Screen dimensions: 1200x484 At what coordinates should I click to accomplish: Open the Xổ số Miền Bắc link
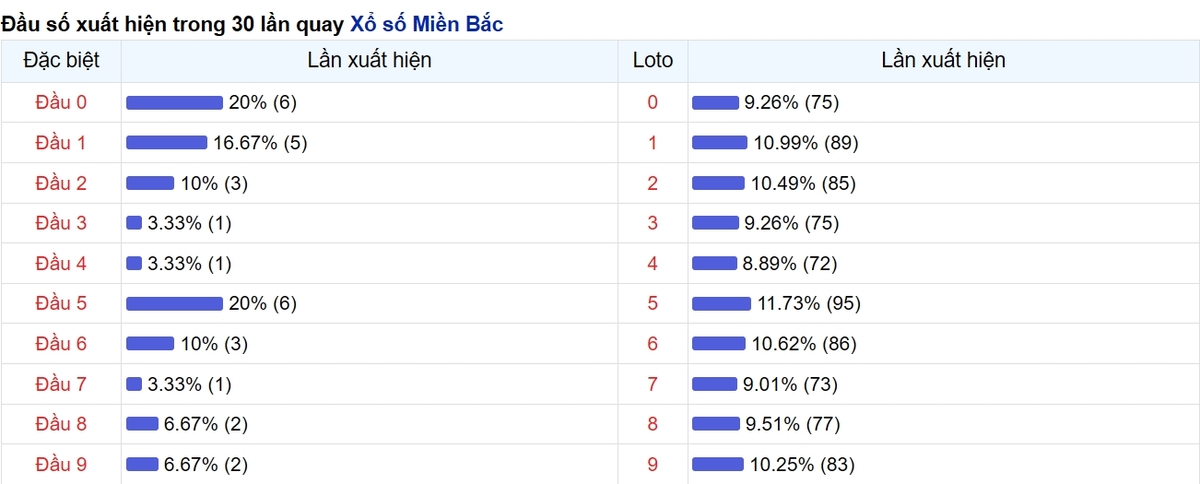(x=427, y=22)
